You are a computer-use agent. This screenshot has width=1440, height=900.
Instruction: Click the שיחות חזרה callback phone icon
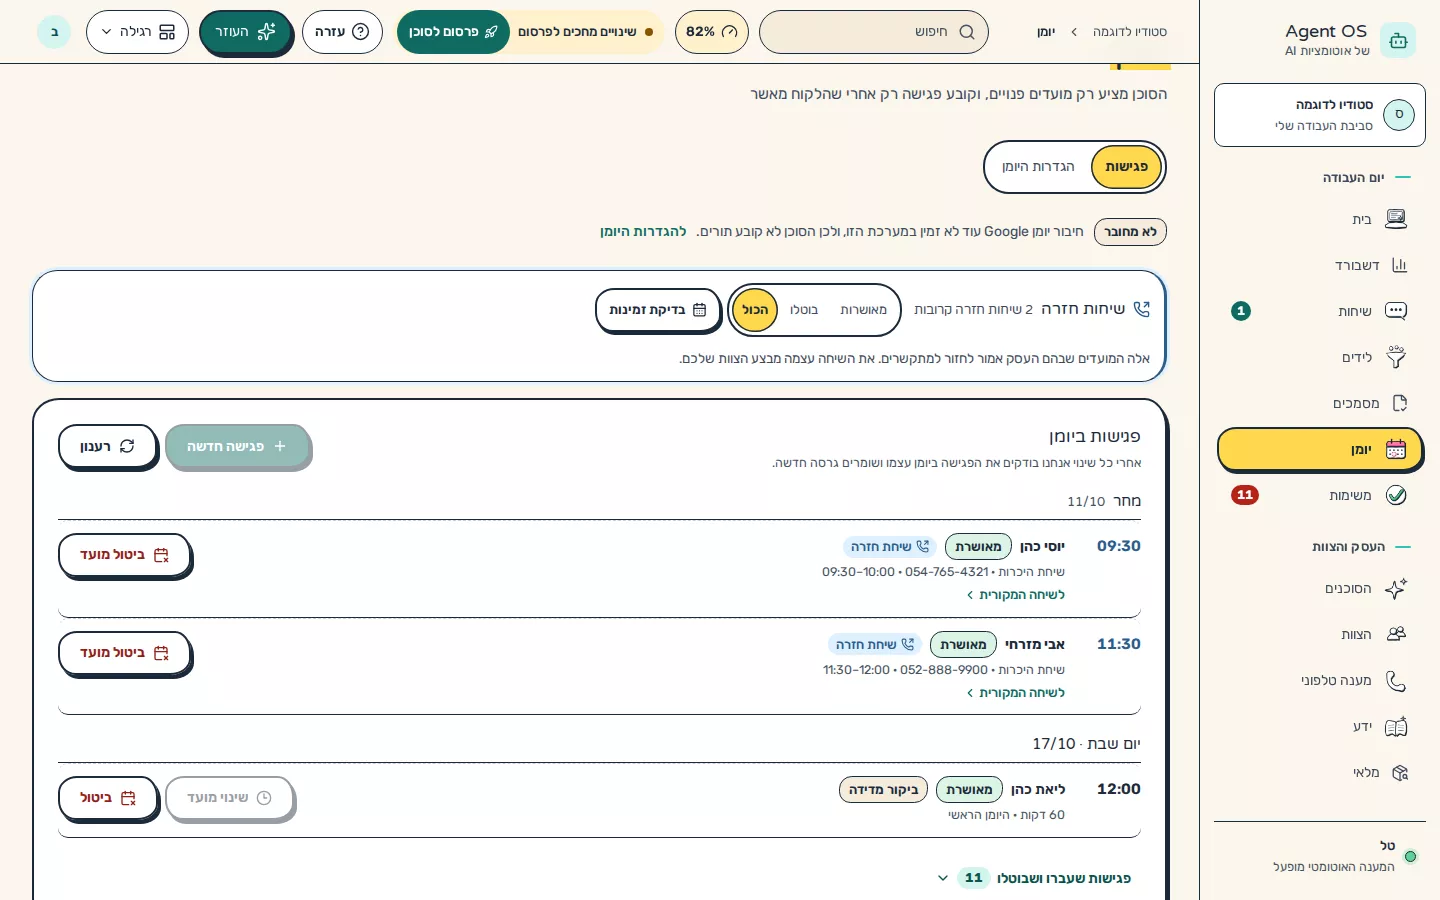tap(1142, 309)
